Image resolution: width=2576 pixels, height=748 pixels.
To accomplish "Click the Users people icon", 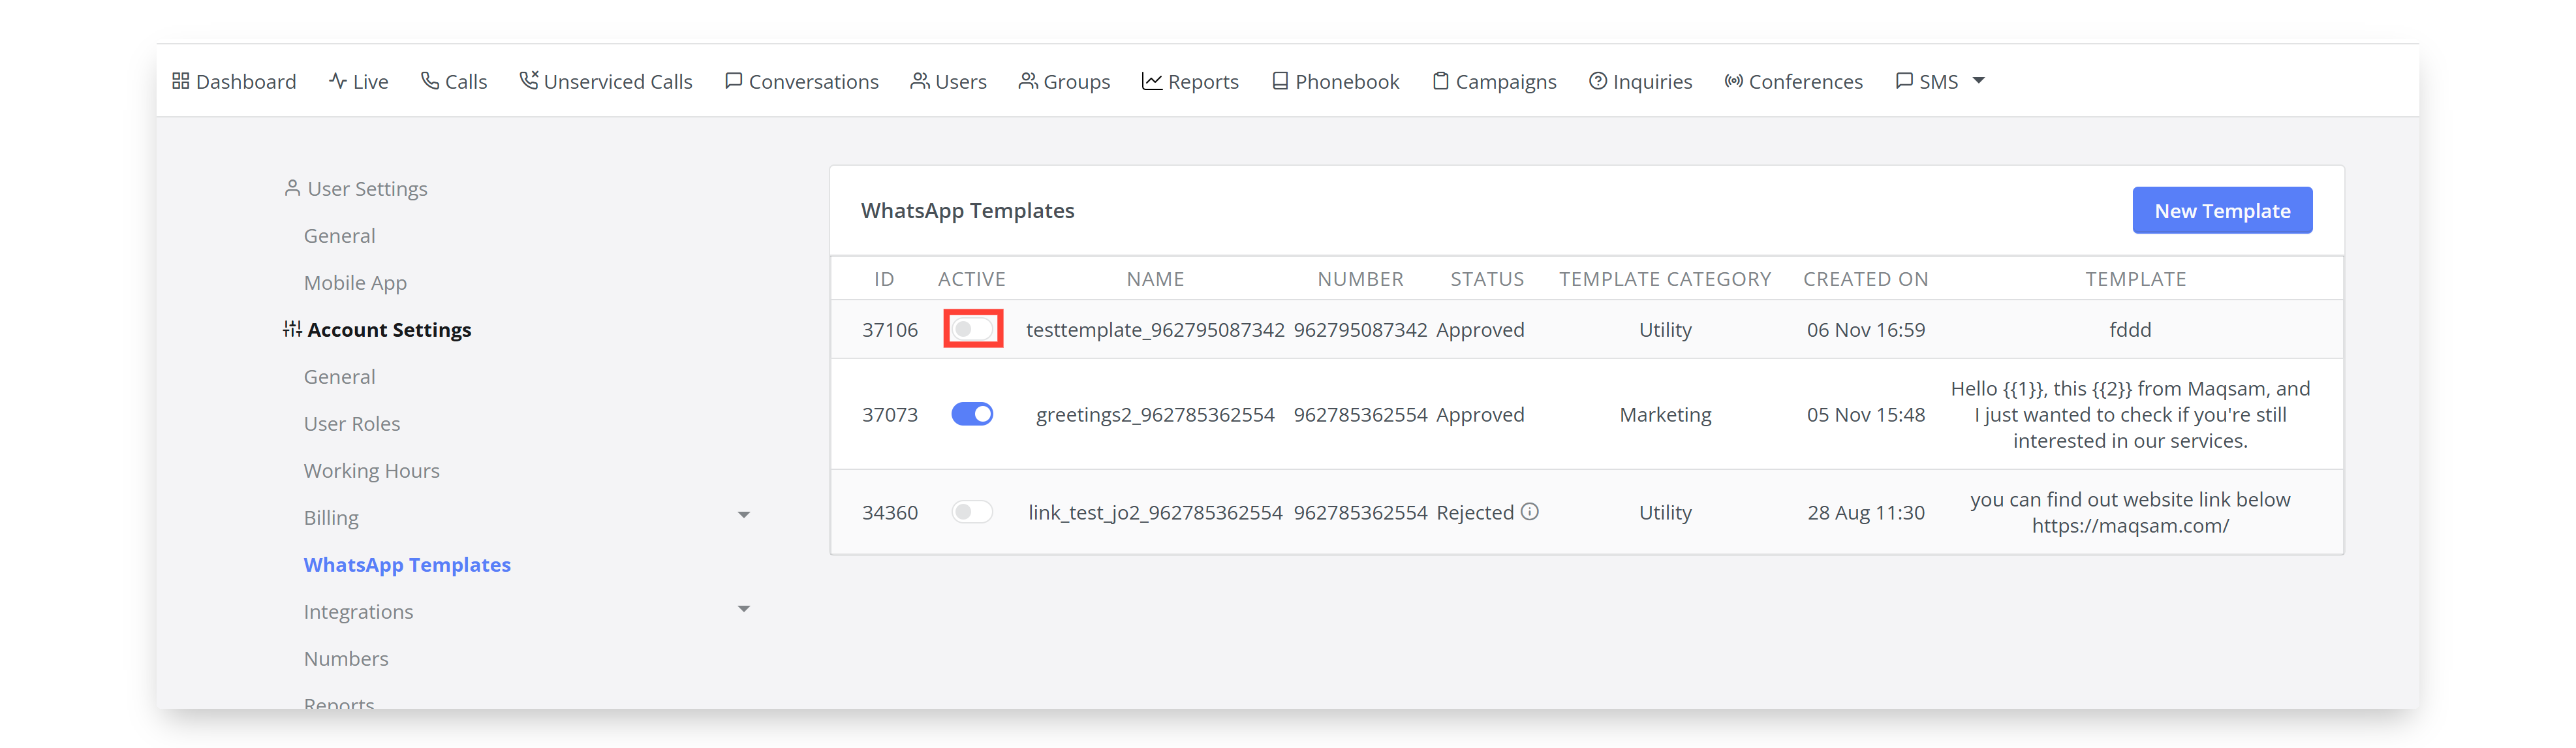I will 920,81.
